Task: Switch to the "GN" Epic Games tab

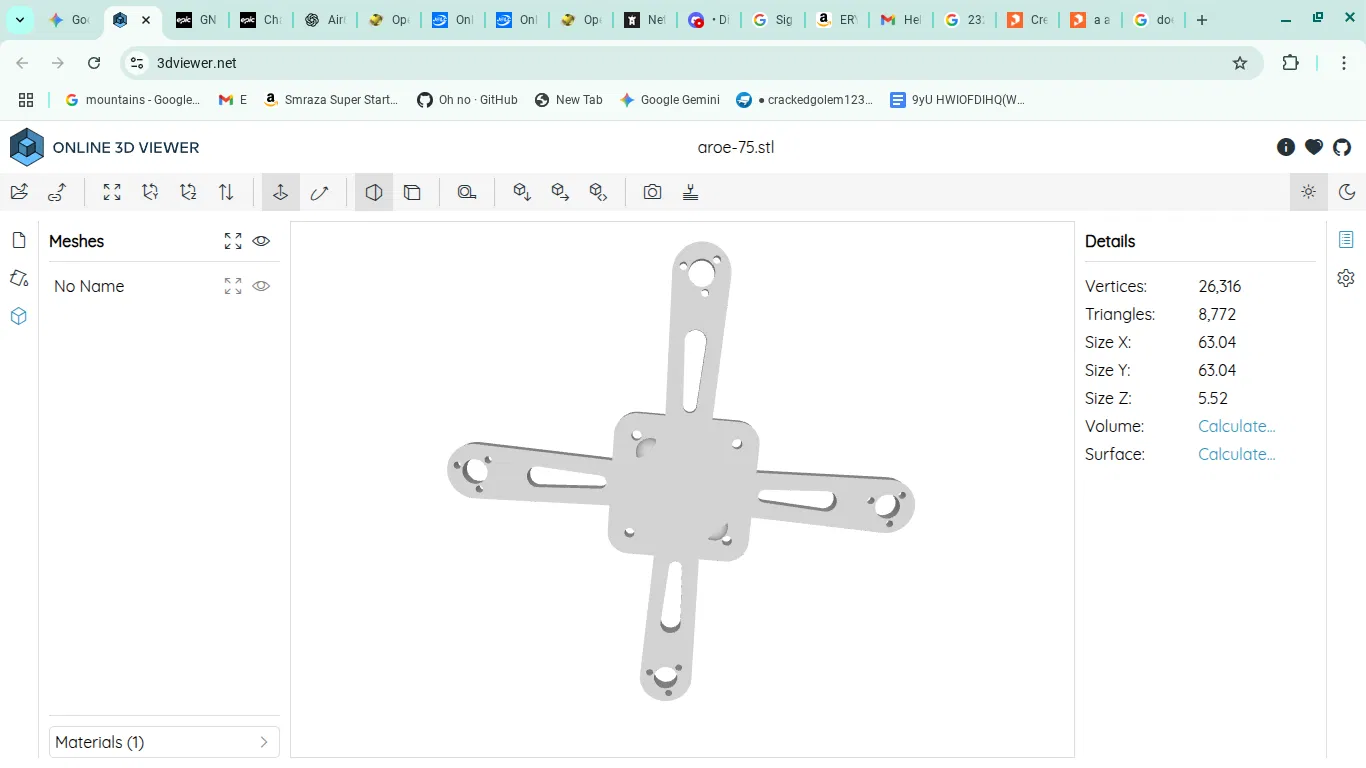Action: 196,20
